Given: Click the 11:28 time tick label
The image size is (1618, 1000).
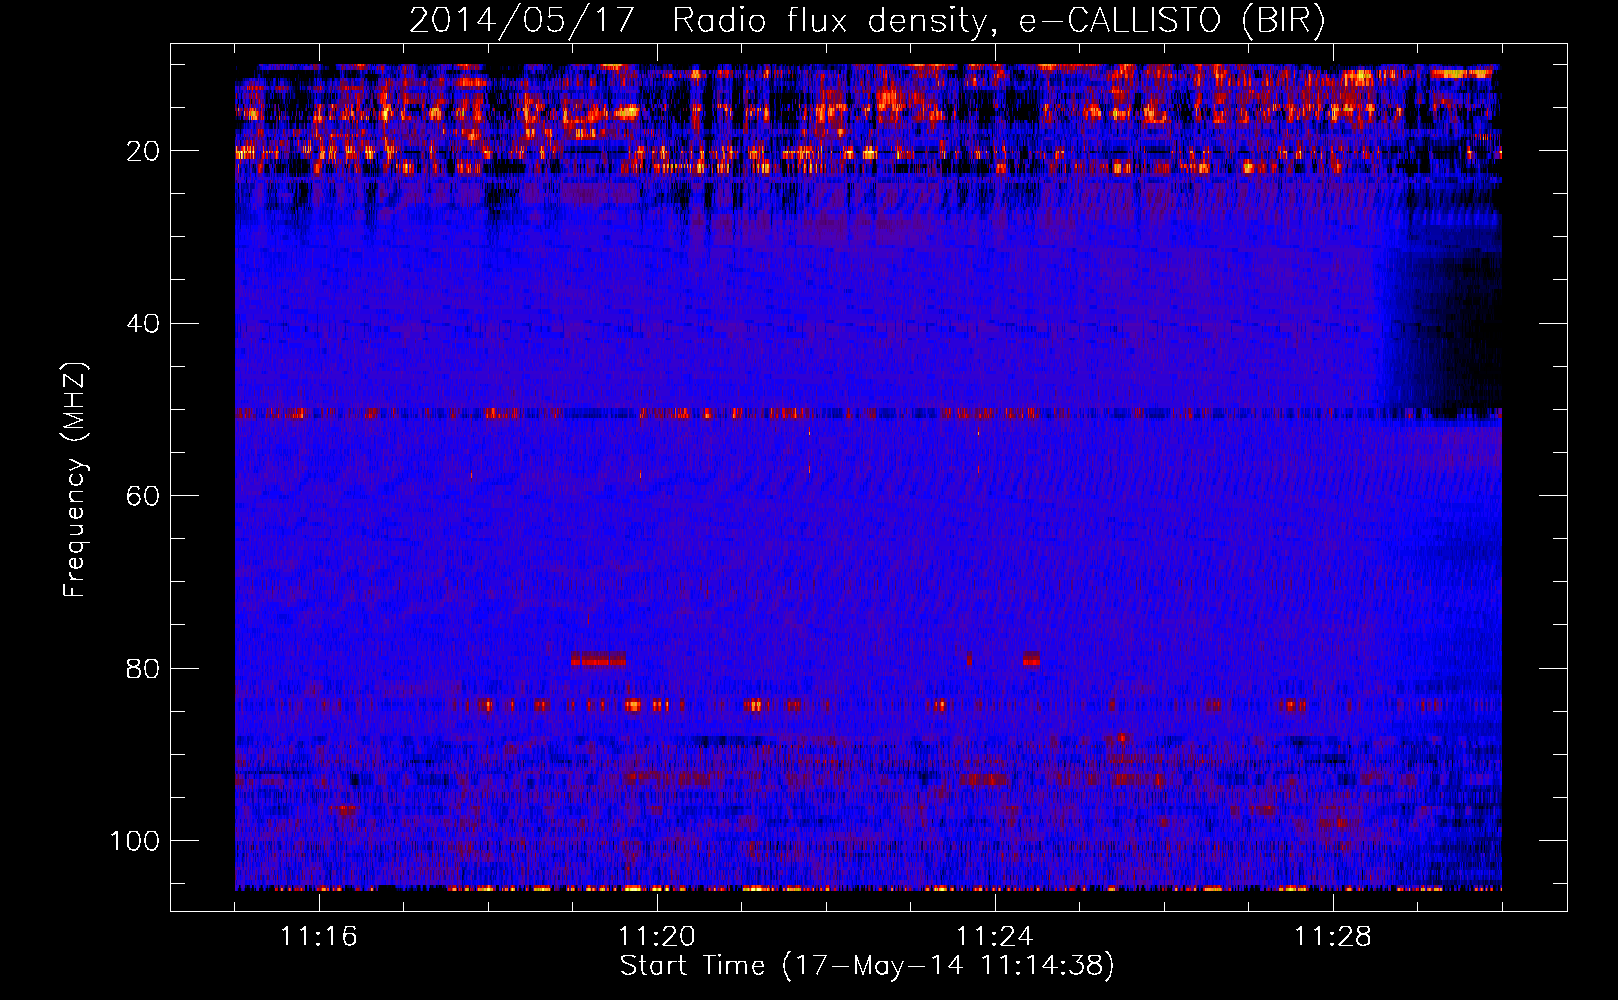Looking at the screenshot, I should click(x=1333, y=936).
